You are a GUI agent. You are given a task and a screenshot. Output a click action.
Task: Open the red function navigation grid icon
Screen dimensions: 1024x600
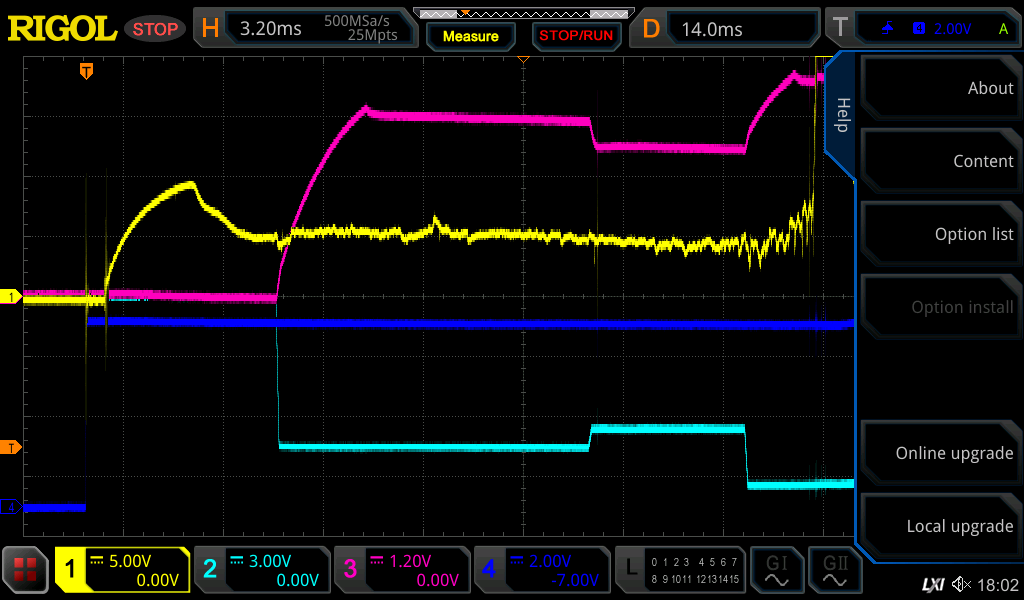(x=26, y=570)
